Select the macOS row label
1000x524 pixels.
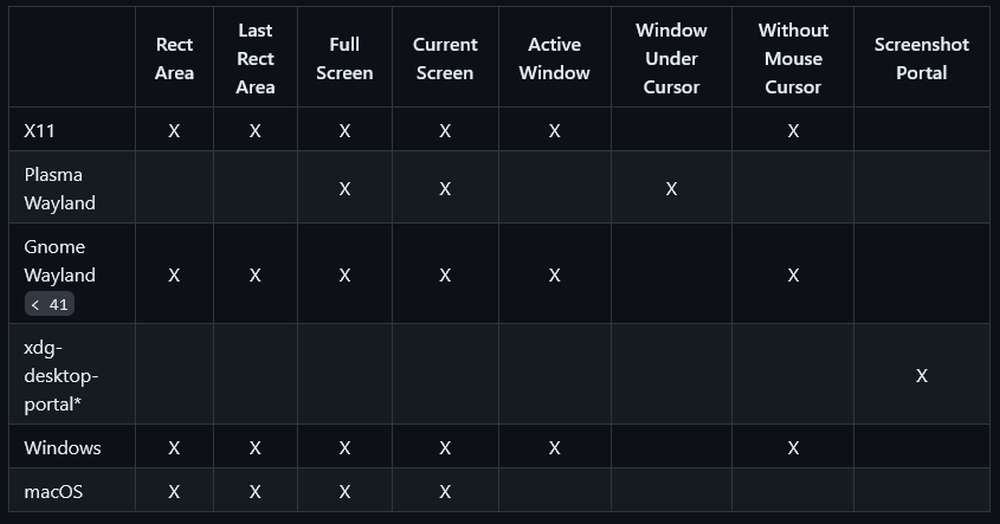pos(54,491)
